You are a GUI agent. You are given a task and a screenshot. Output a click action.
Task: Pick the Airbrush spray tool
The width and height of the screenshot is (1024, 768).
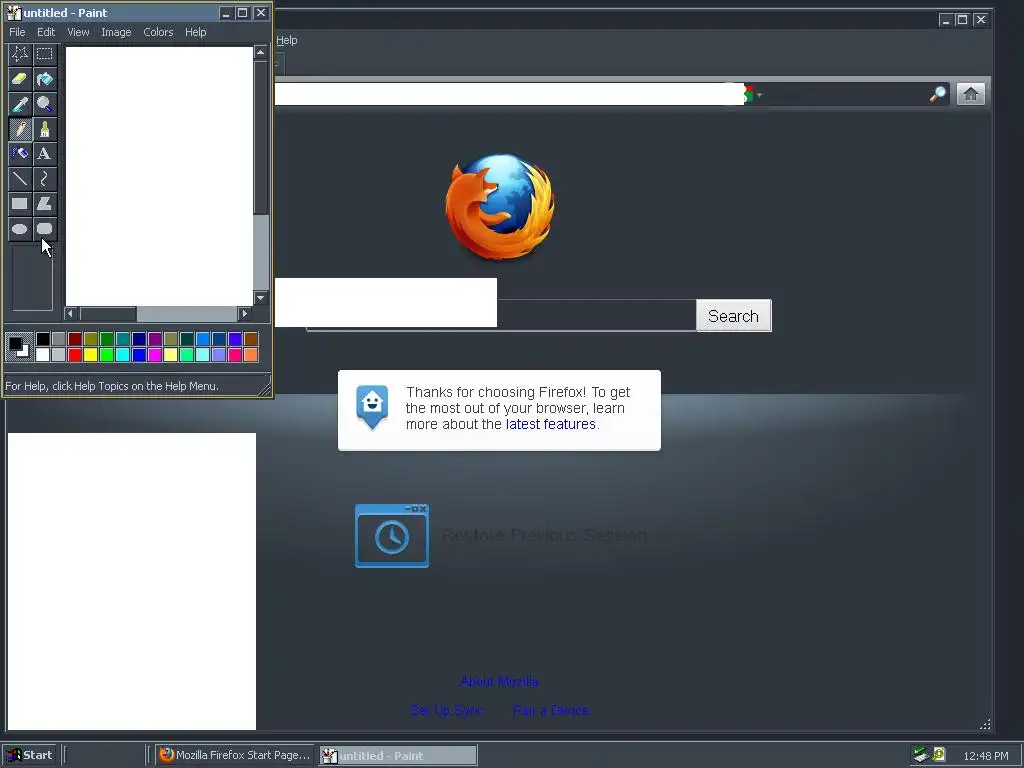20,153
